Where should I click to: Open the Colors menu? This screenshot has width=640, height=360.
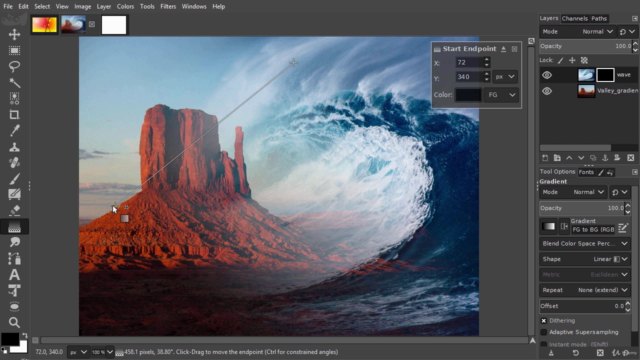(125, 7)
